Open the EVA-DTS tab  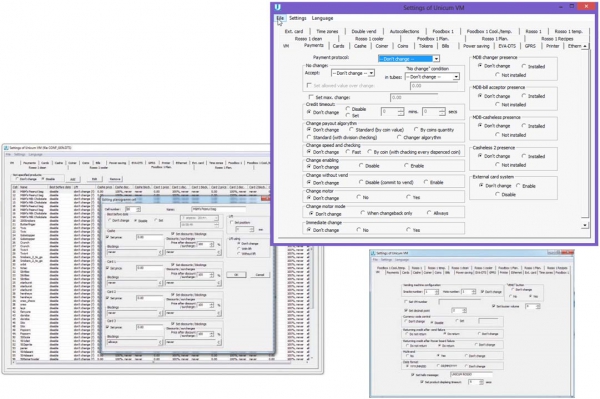tap(507, 46)
